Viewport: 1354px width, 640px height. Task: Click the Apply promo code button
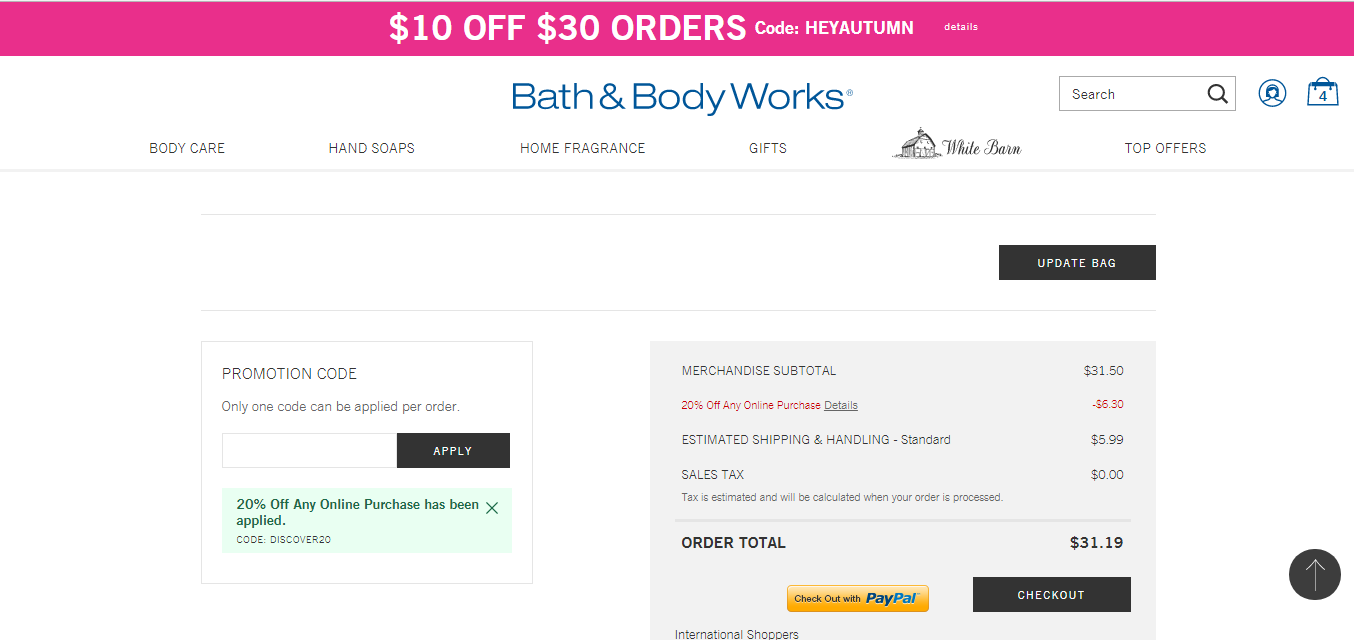[453, 451]
